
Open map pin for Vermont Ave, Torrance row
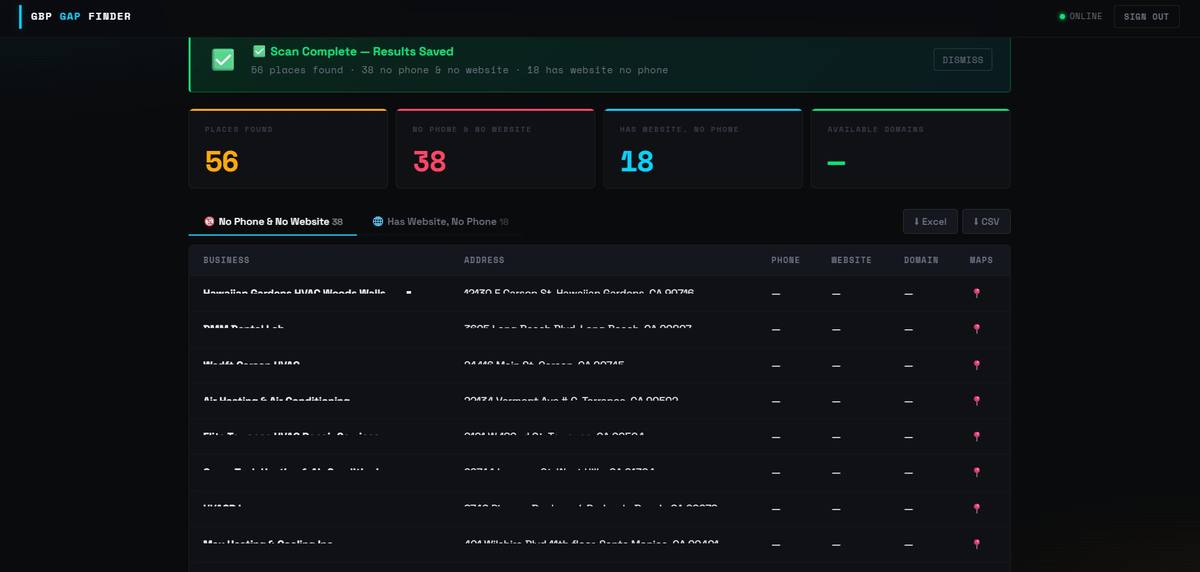click(x=976, y=401)
